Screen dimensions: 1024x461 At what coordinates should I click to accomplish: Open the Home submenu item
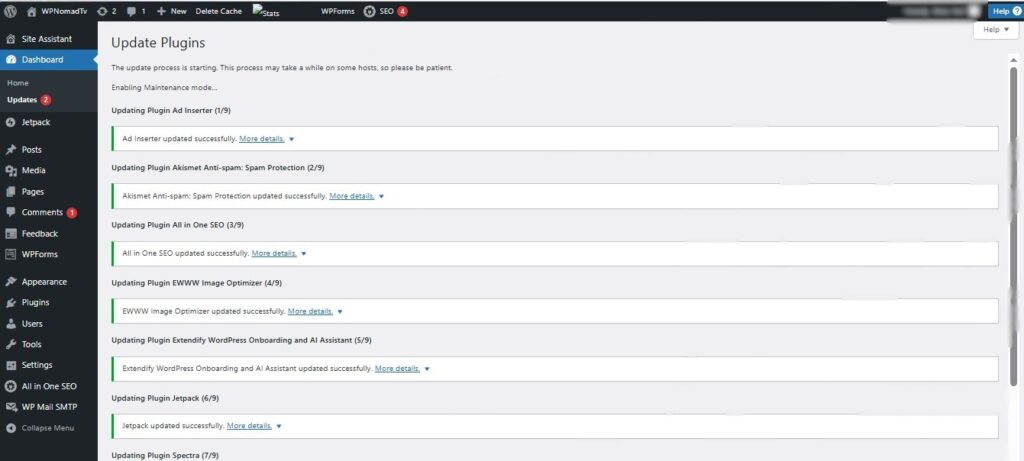[18, 83]
